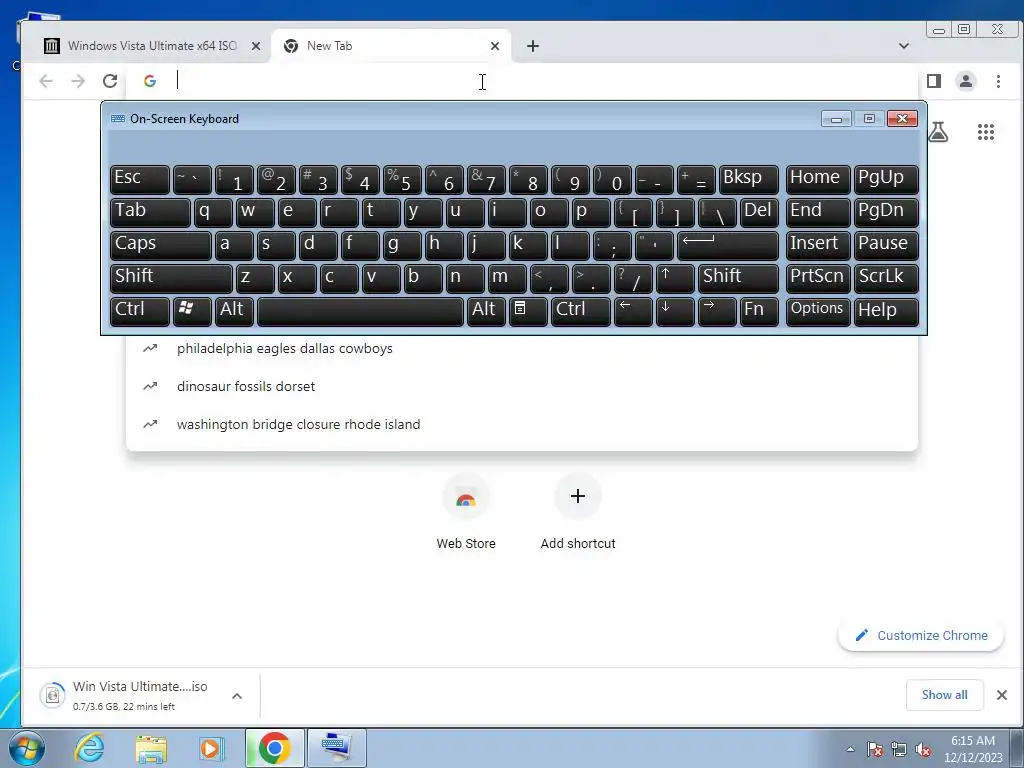Open the tab search chevron dropdown
The width and height of the screenshot is (1024, 768).
point(904,46)
